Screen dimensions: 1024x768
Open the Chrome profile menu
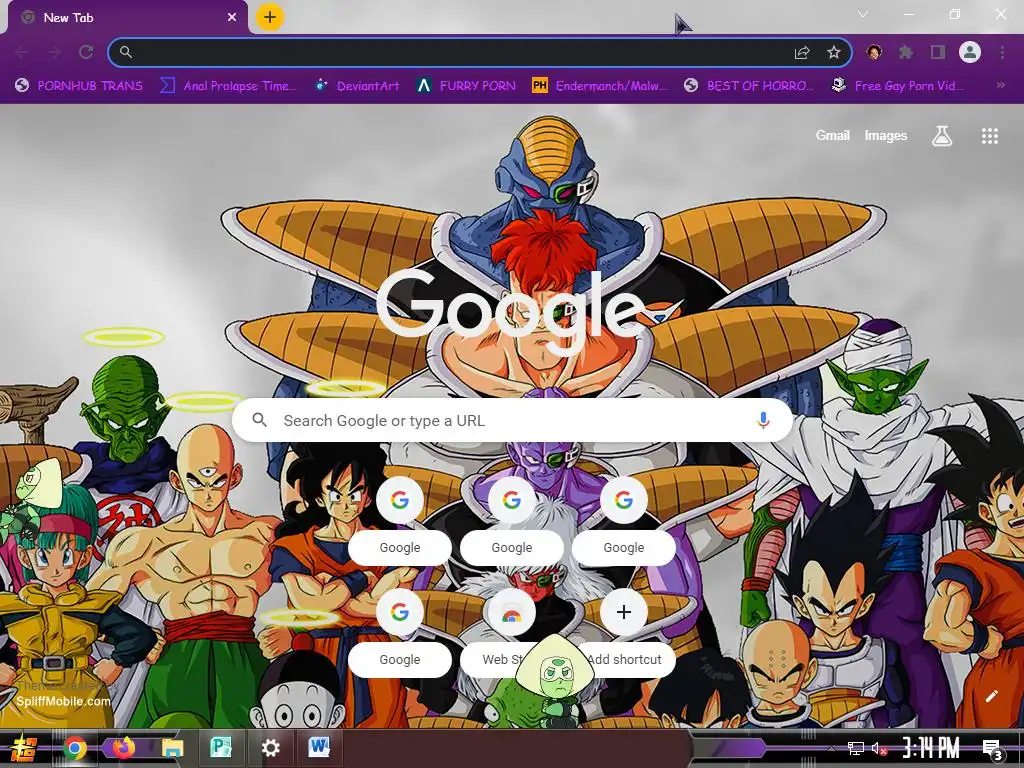coord(970,52)
